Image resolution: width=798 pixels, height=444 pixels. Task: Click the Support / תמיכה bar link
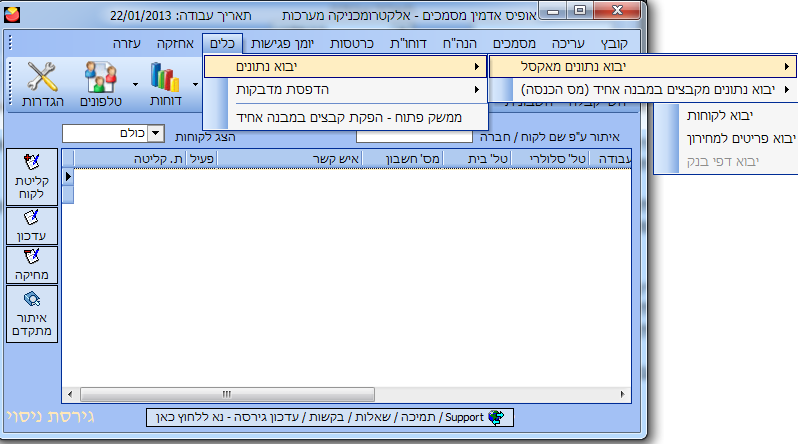330,418
